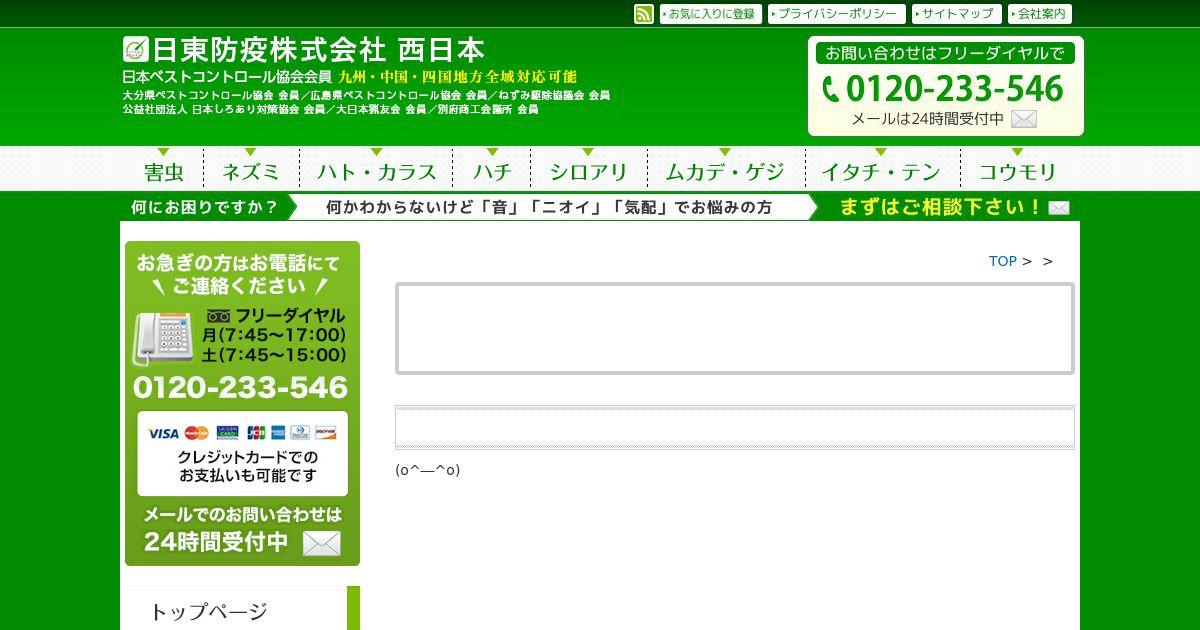Select the ハト・カラス menu tab
The height and width of the screenshot is (630, 1200).
coord(376,168)
